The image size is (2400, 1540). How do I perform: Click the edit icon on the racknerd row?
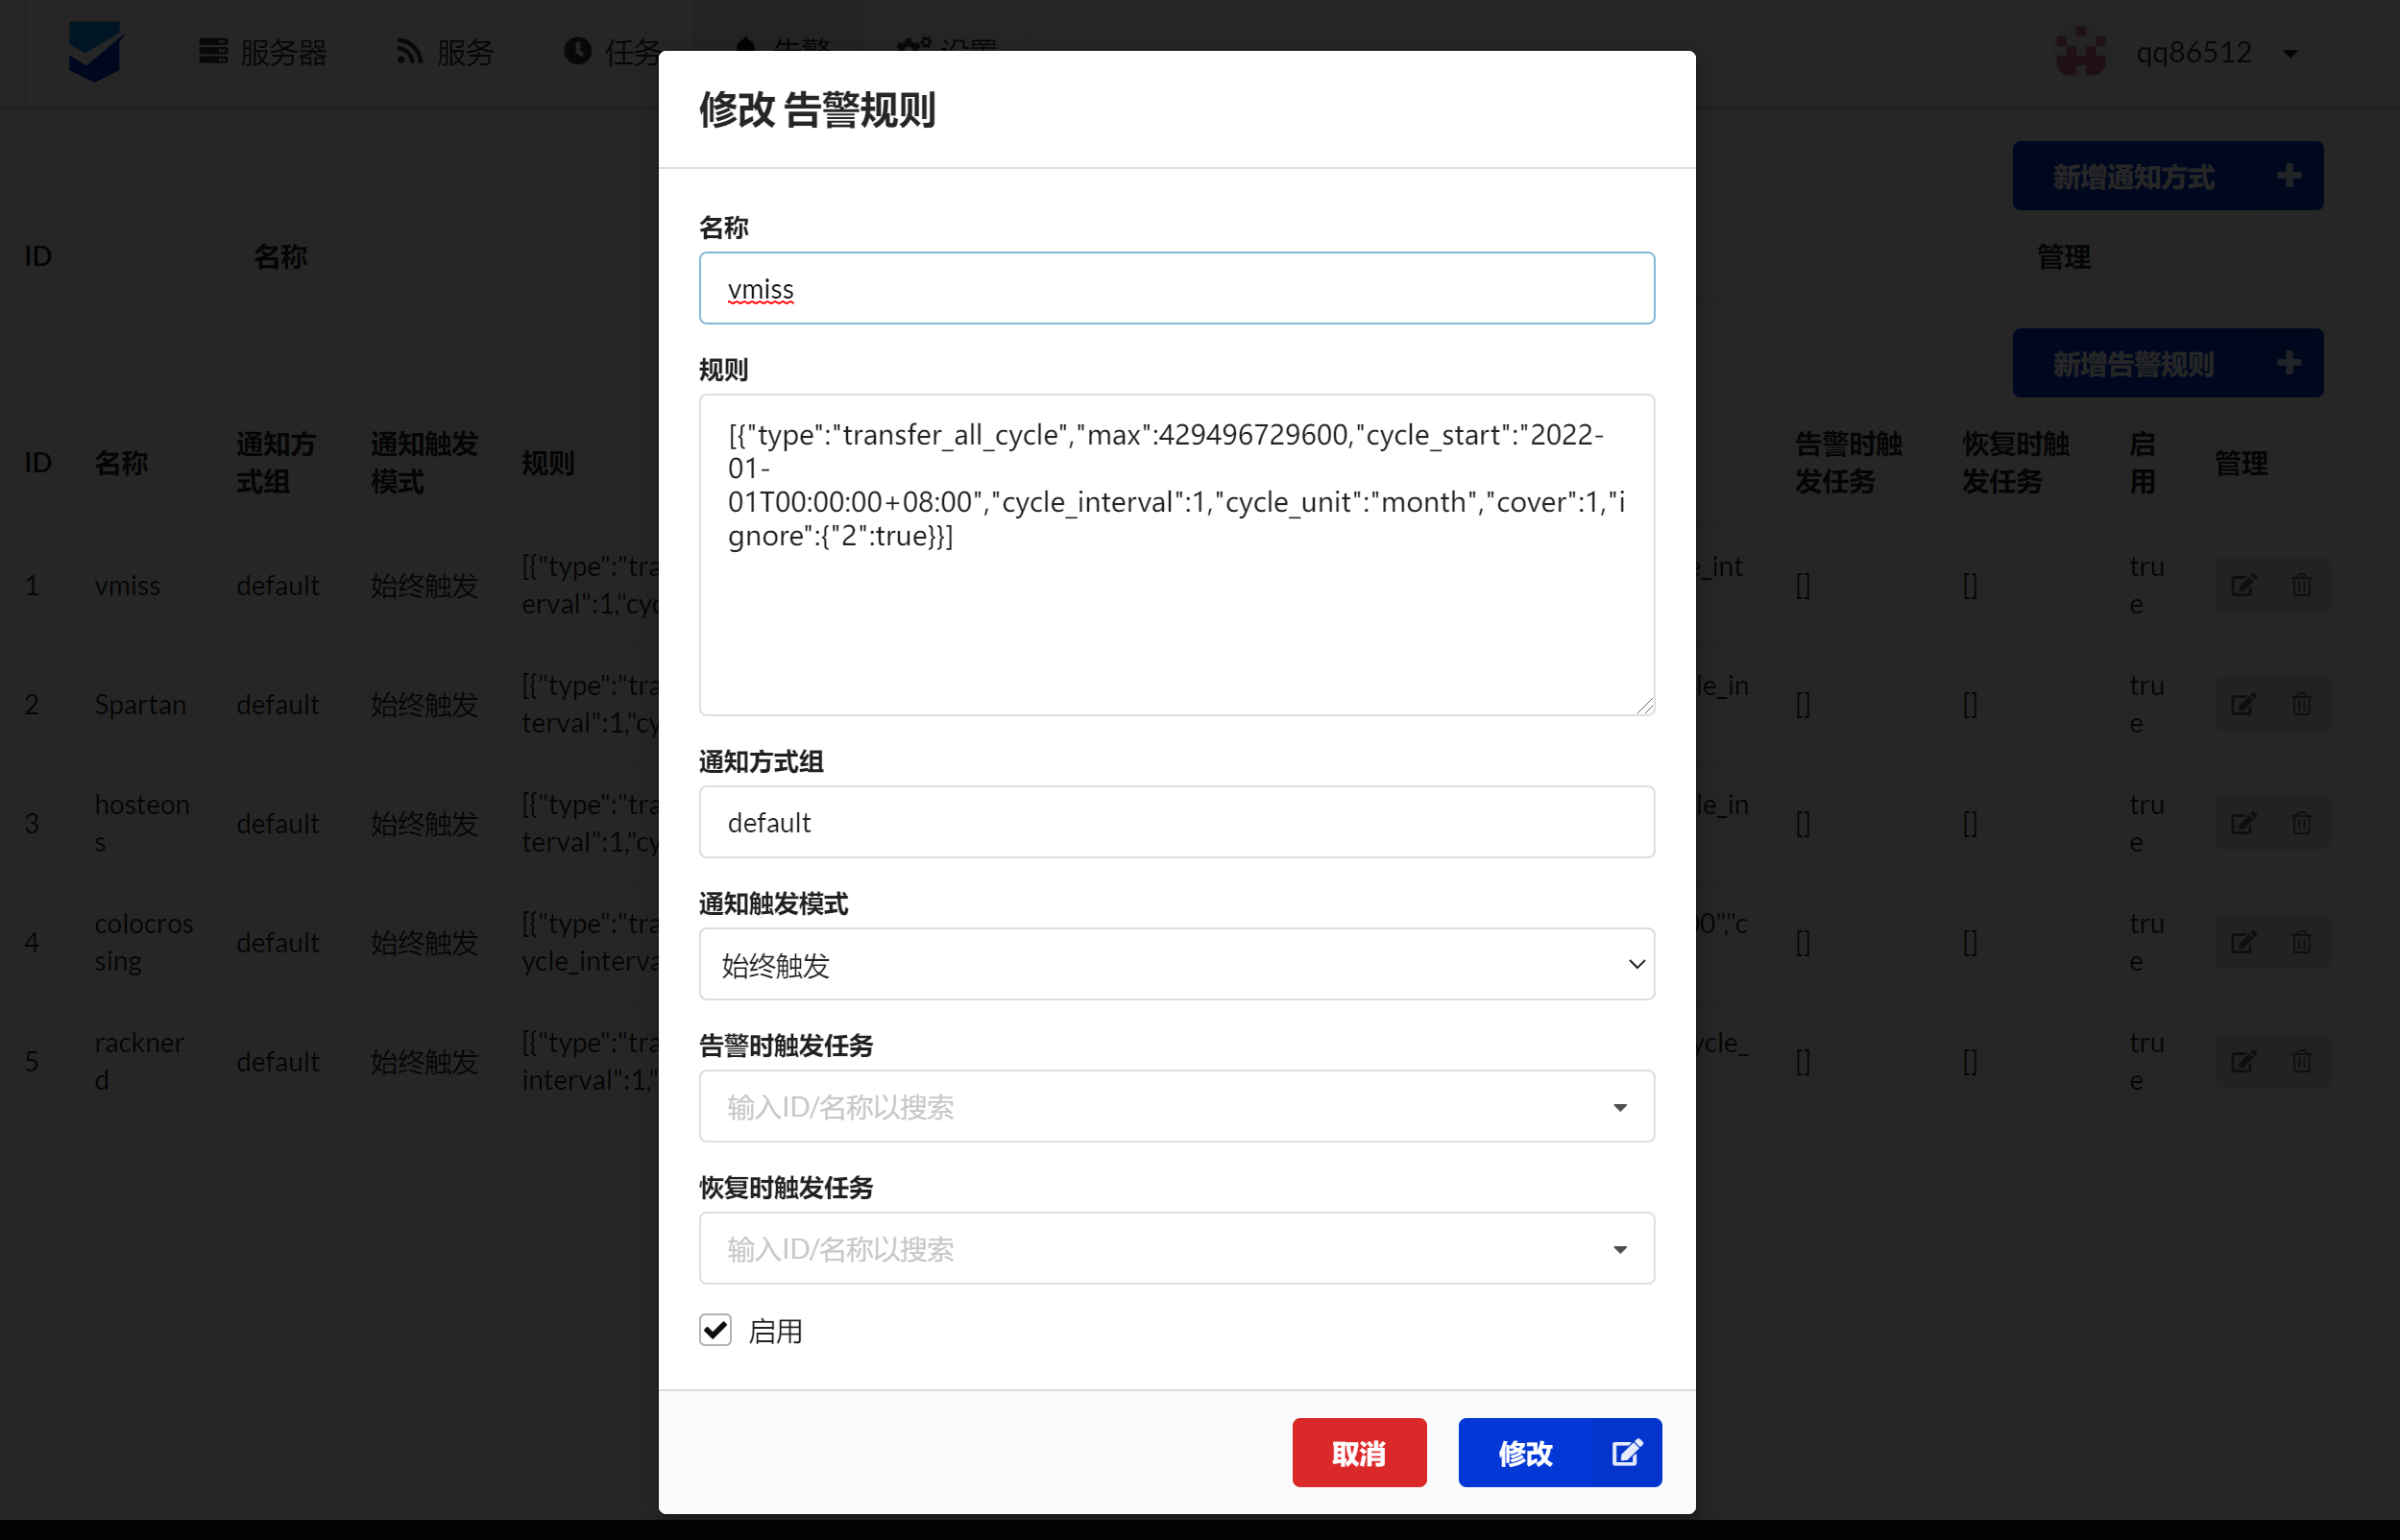pos(2243,1061)
